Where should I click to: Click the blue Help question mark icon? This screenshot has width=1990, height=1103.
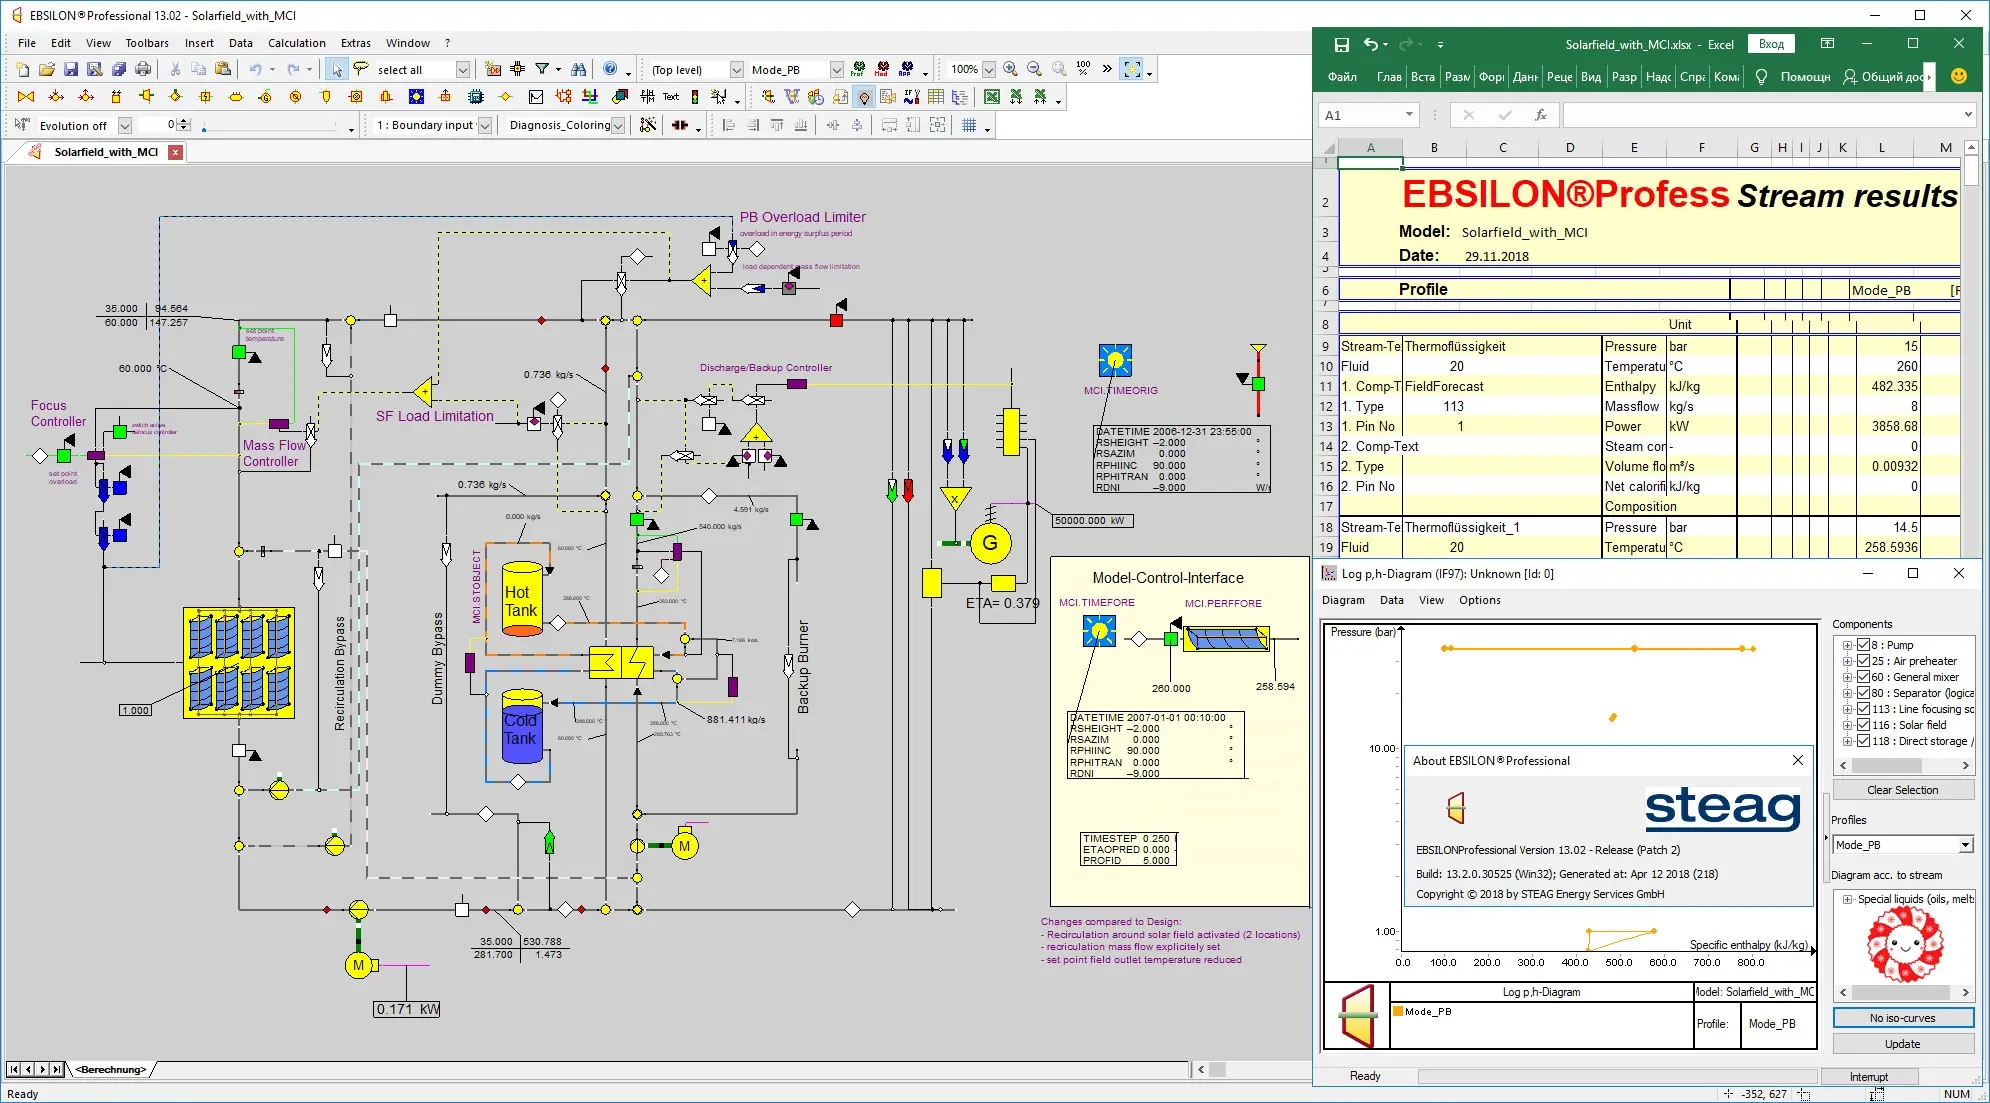coord(610,69)
